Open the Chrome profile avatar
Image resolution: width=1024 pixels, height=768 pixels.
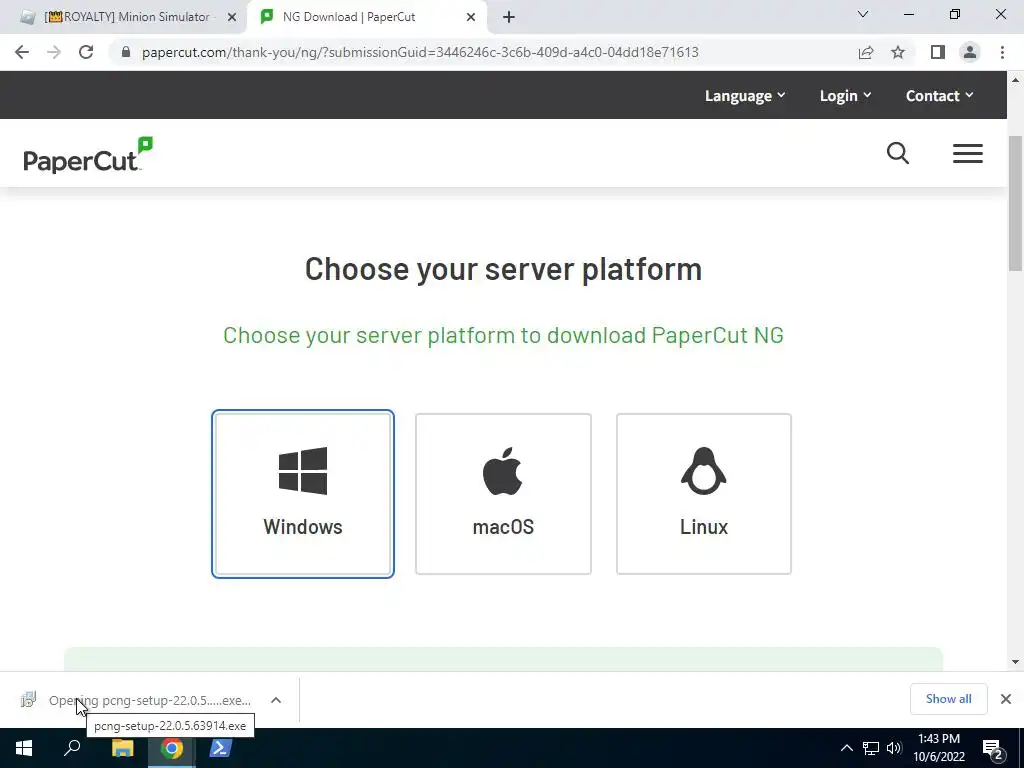[x=970, y=52]
